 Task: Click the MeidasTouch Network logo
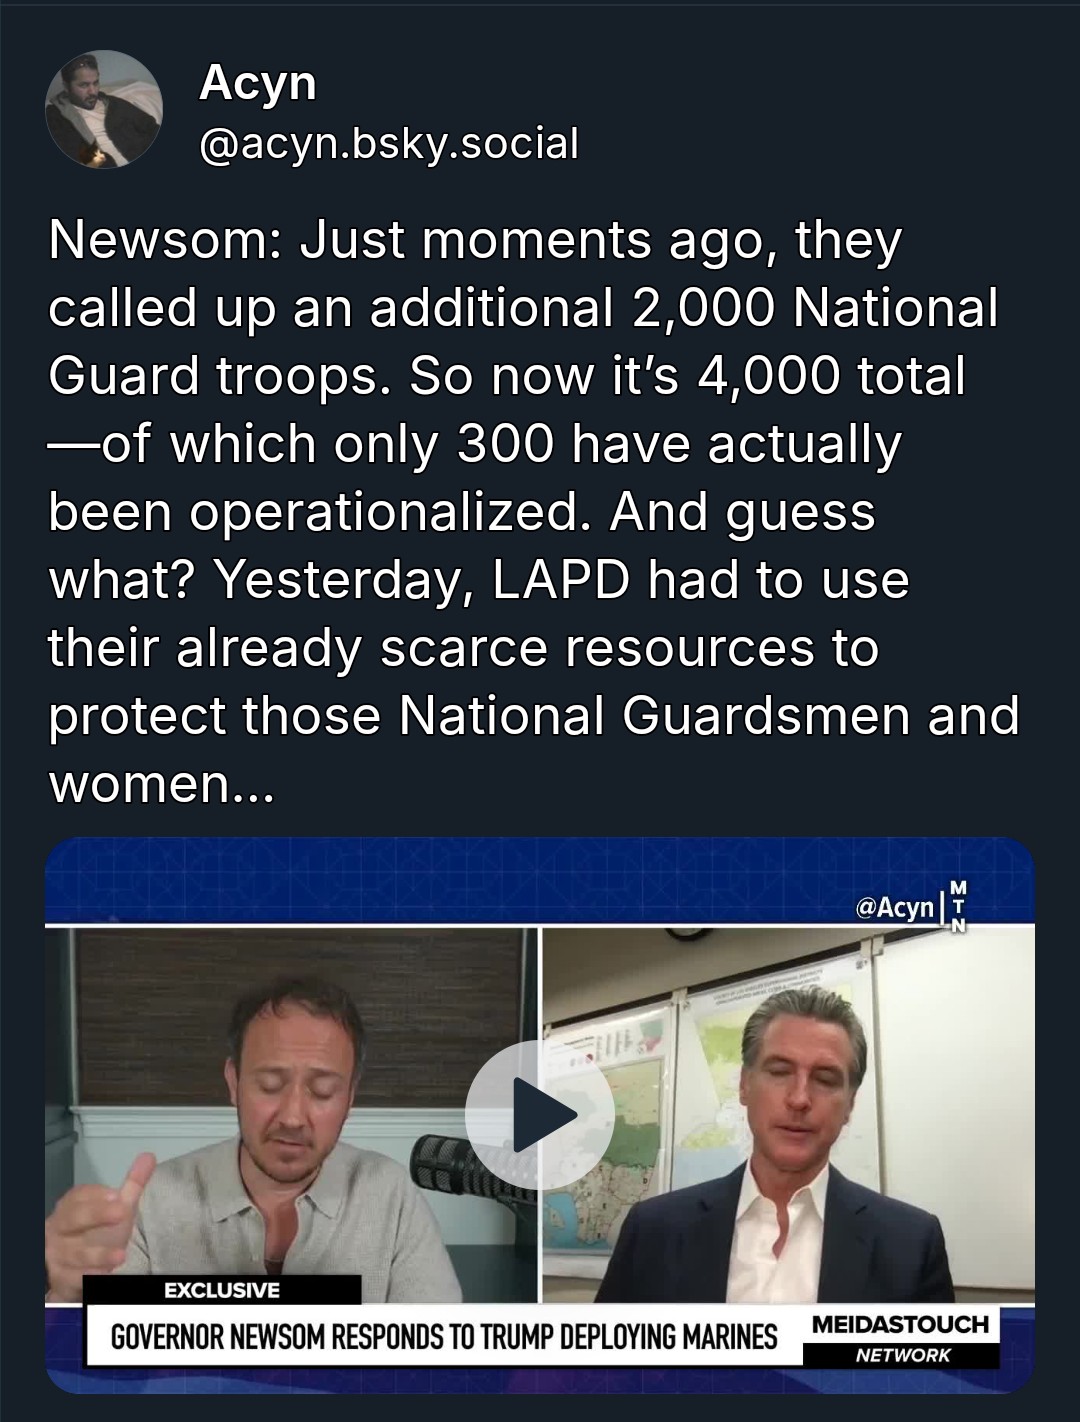(x=900, y=1337)
